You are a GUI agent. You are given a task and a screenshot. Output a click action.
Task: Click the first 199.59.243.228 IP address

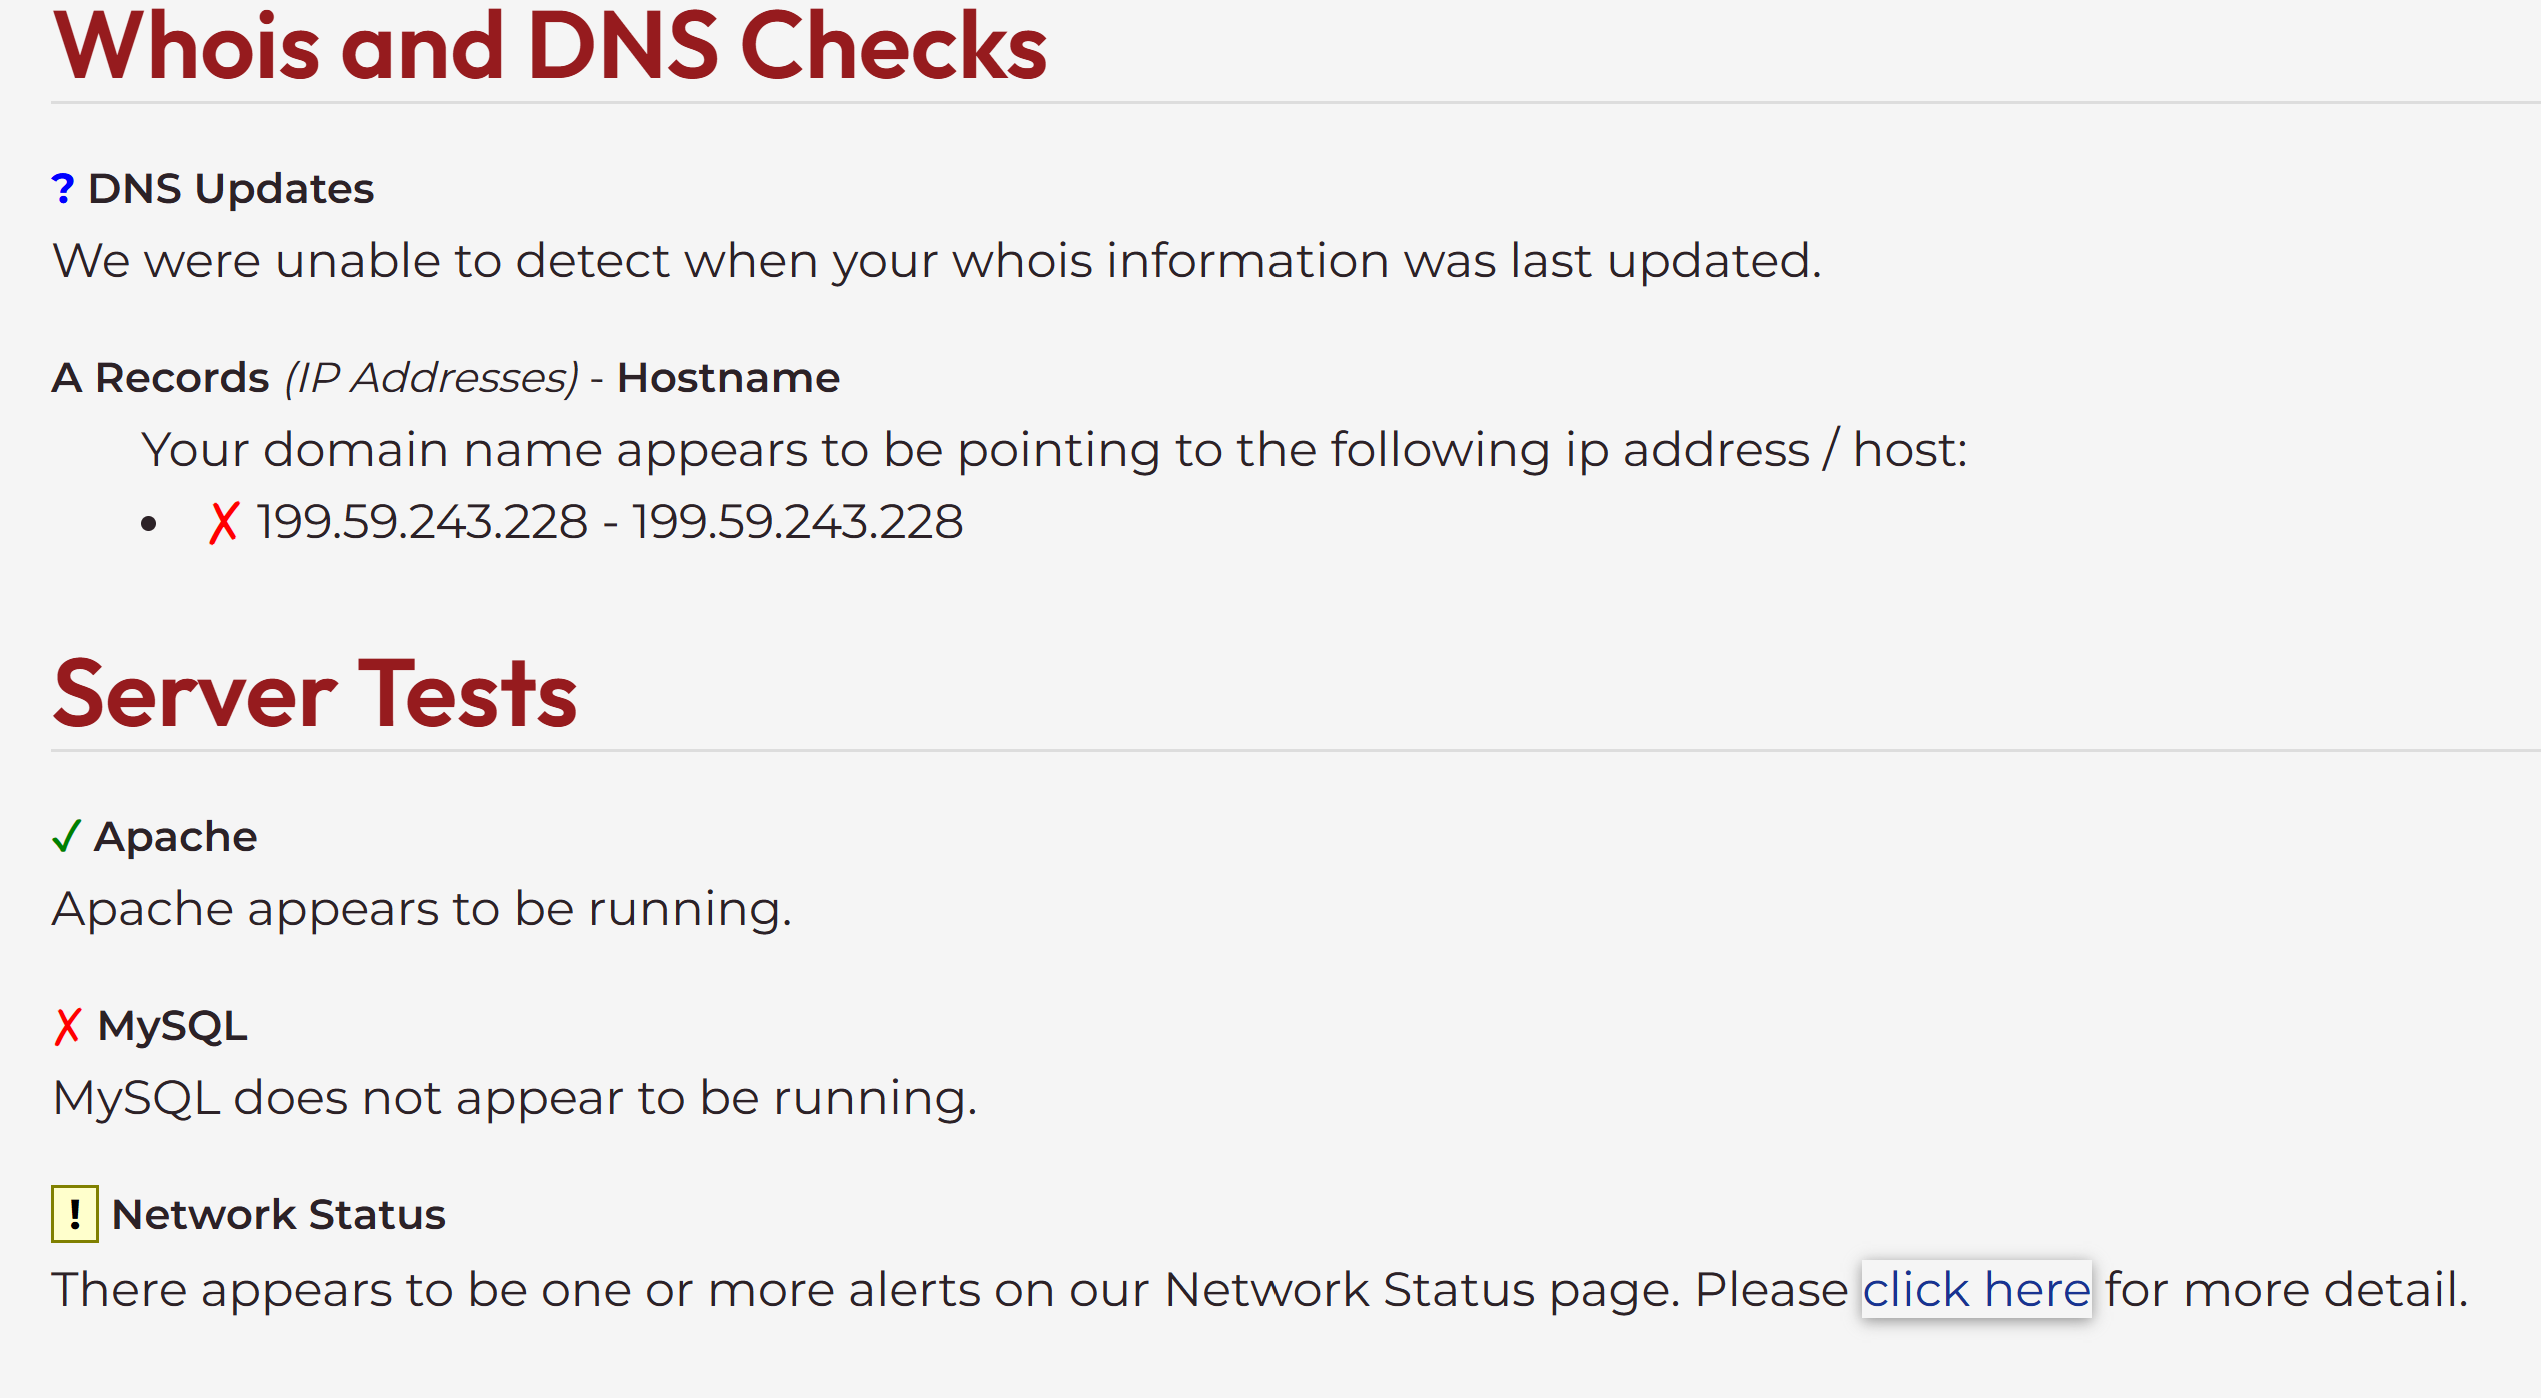point(422,522)
